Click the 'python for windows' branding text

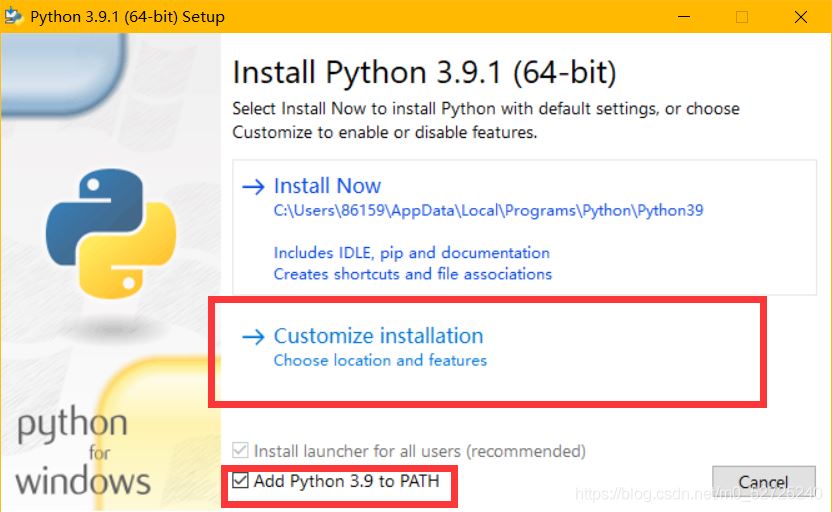click(83, 453)
